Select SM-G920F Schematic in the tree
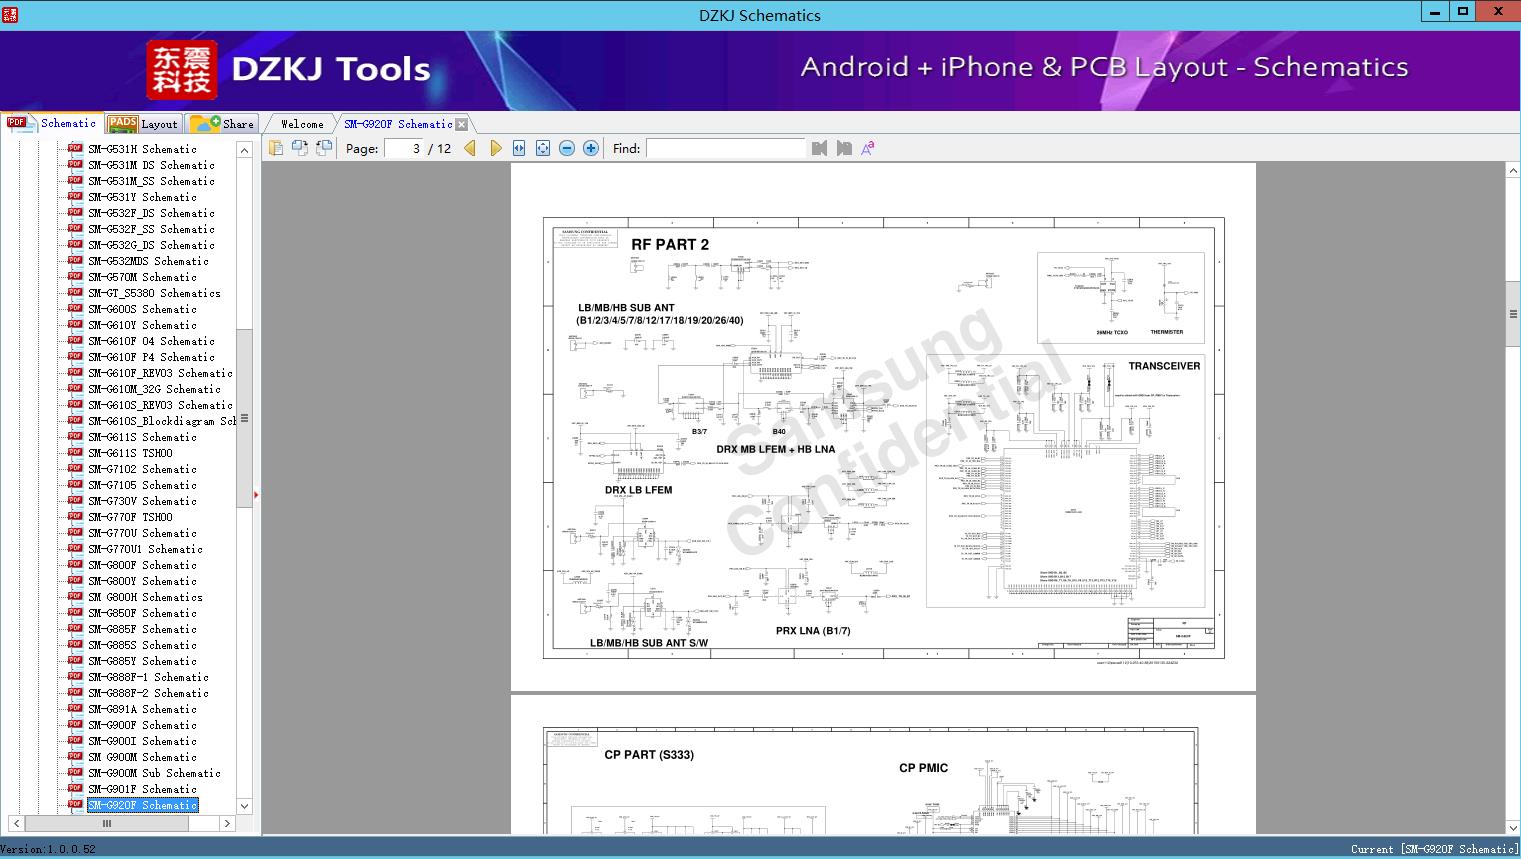 coord(142,805)
